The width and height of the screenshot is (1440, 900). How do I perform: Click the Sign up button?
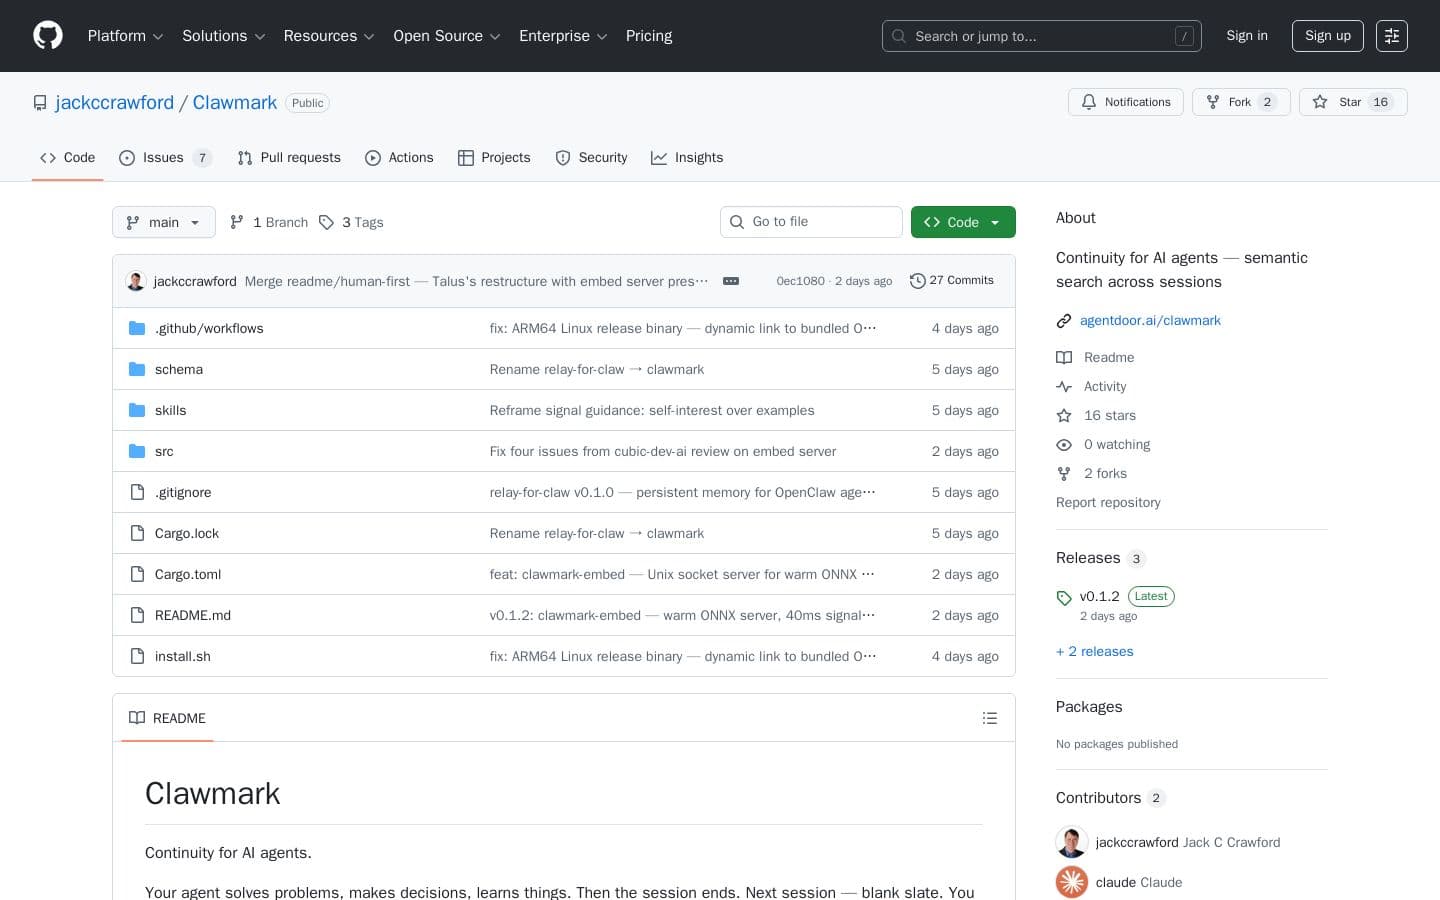(1327, 36)
